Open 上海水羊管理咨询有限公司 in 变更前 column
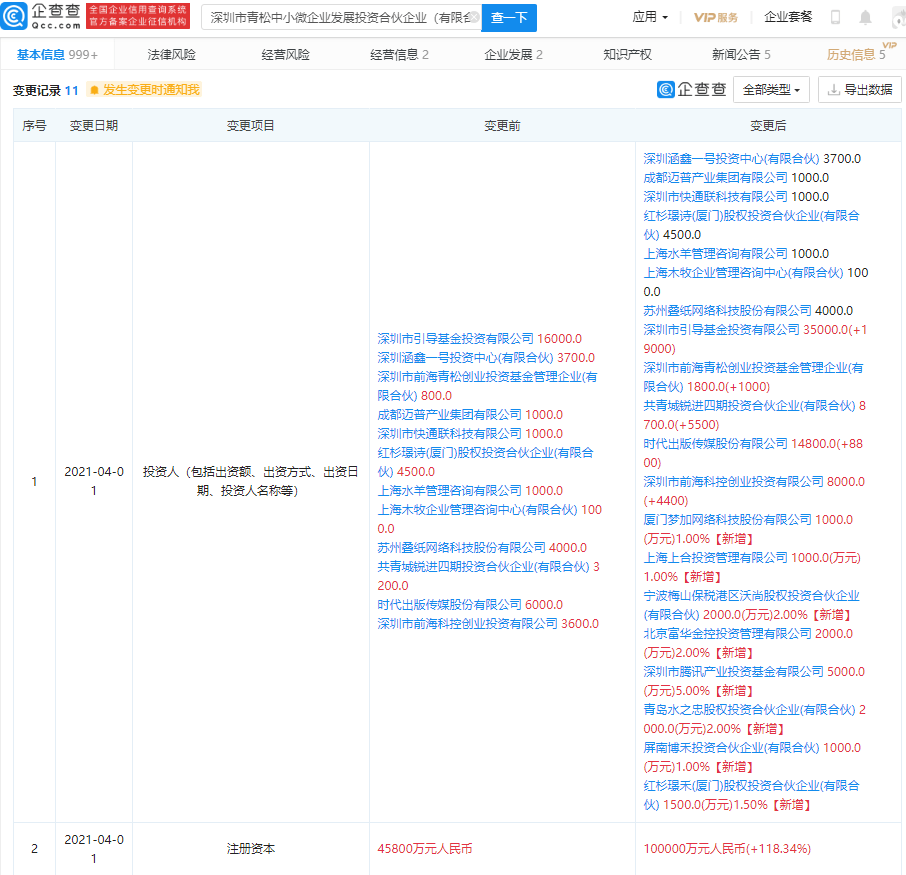Screen dimensions: 906x875 point(449,491)
